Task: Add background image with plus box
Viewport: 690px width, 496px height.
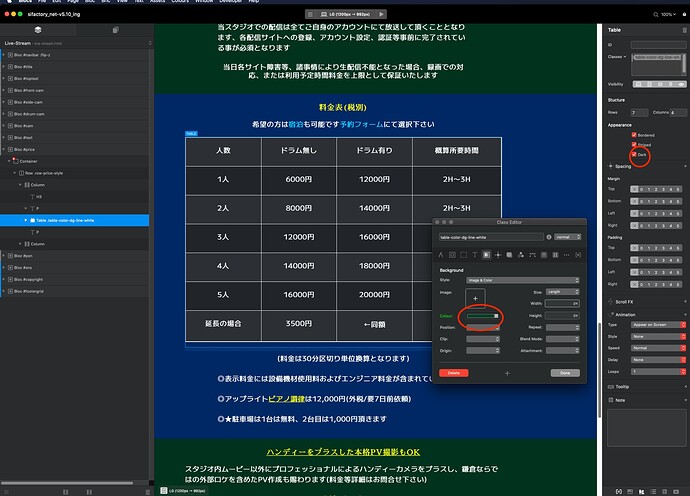Action: [476, 298]
